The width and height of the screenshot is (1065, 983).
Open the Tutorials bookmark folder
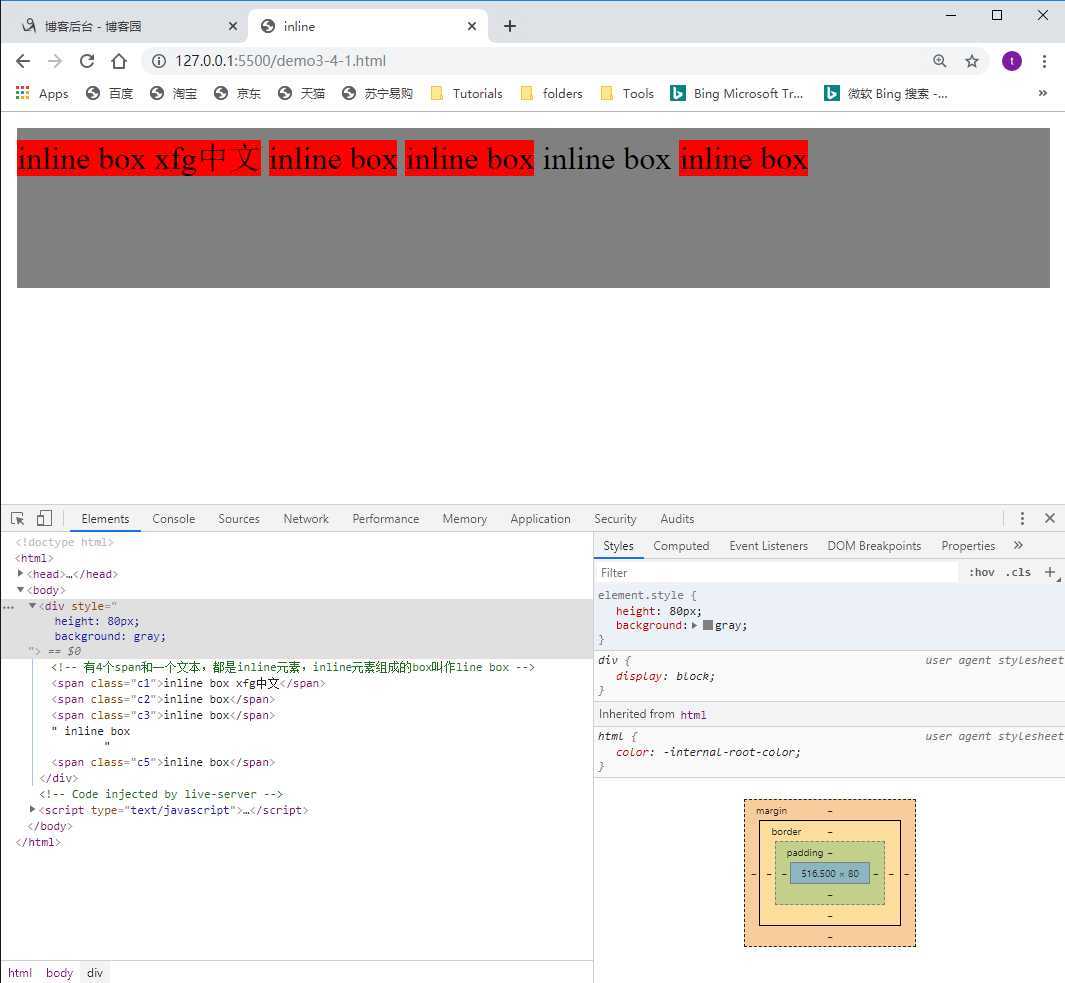(x=467, y=93)
